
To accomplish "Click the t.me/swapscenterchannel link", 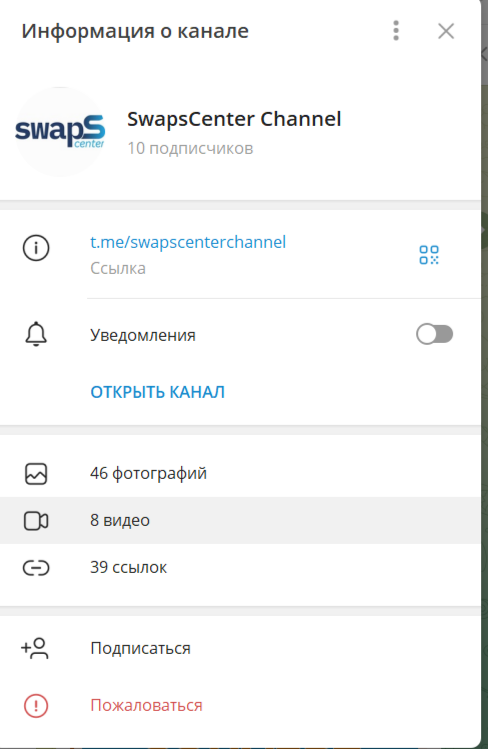I will pos(188,242).
